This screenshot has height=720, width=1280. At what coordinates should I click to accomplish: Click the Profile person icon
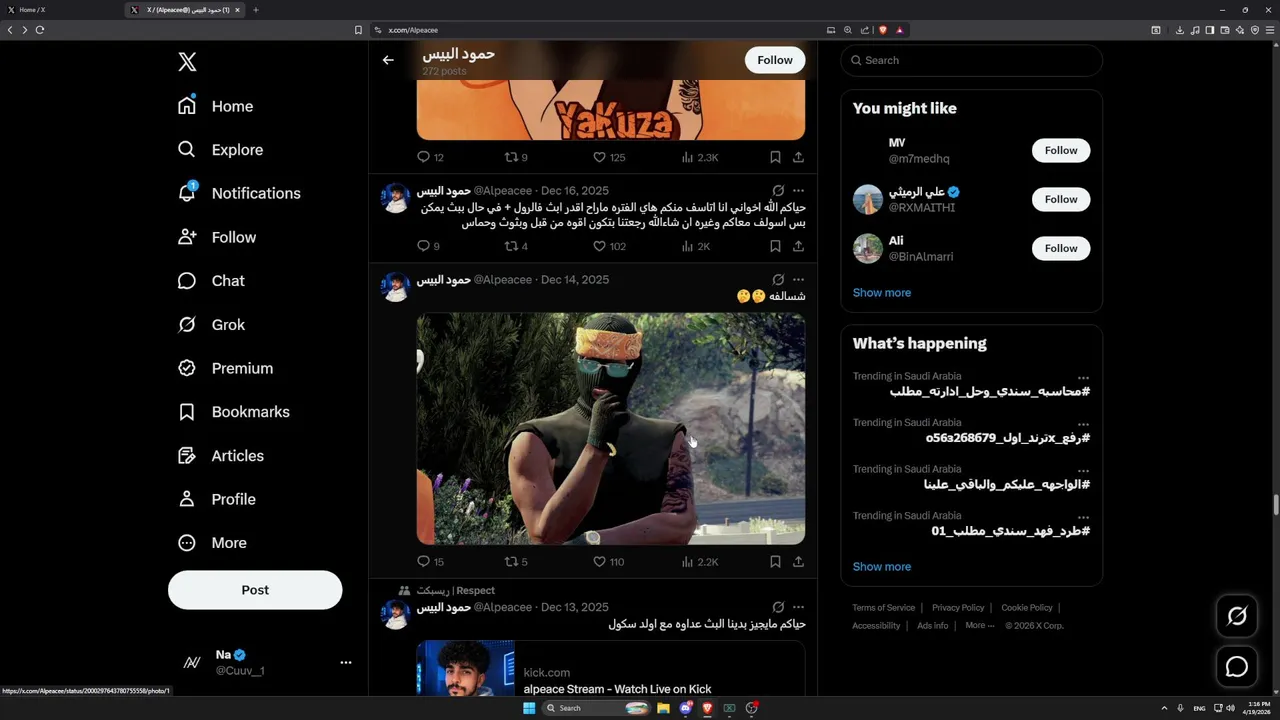(187, 499)
